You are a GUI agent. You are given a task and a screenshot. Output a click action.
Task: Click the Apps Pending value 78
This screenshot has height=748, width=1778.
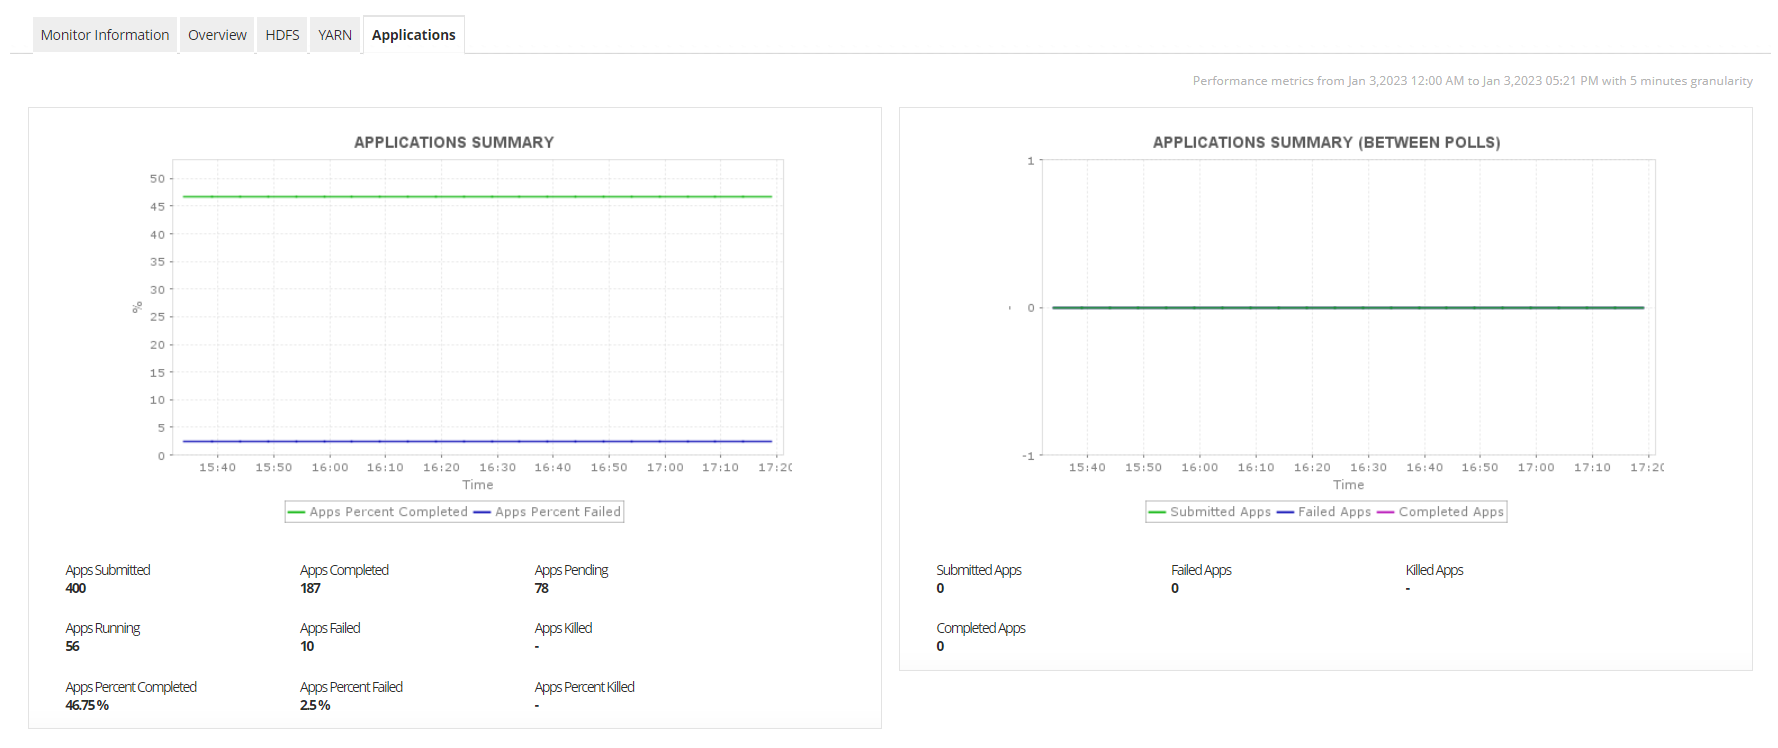click(542, 589)
